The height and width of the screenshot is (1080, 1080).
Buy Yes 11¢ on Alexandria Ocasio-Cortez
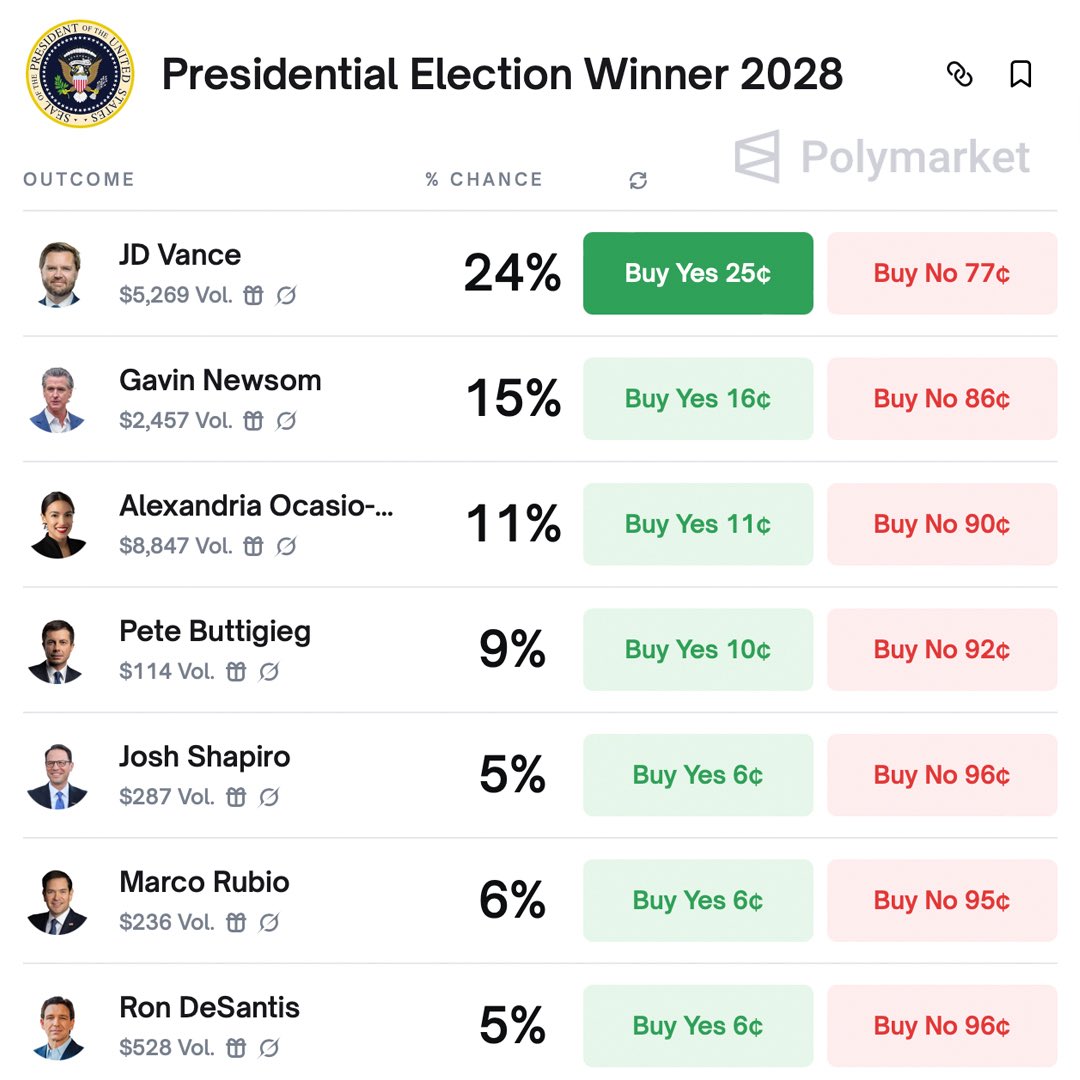(698, 524)
